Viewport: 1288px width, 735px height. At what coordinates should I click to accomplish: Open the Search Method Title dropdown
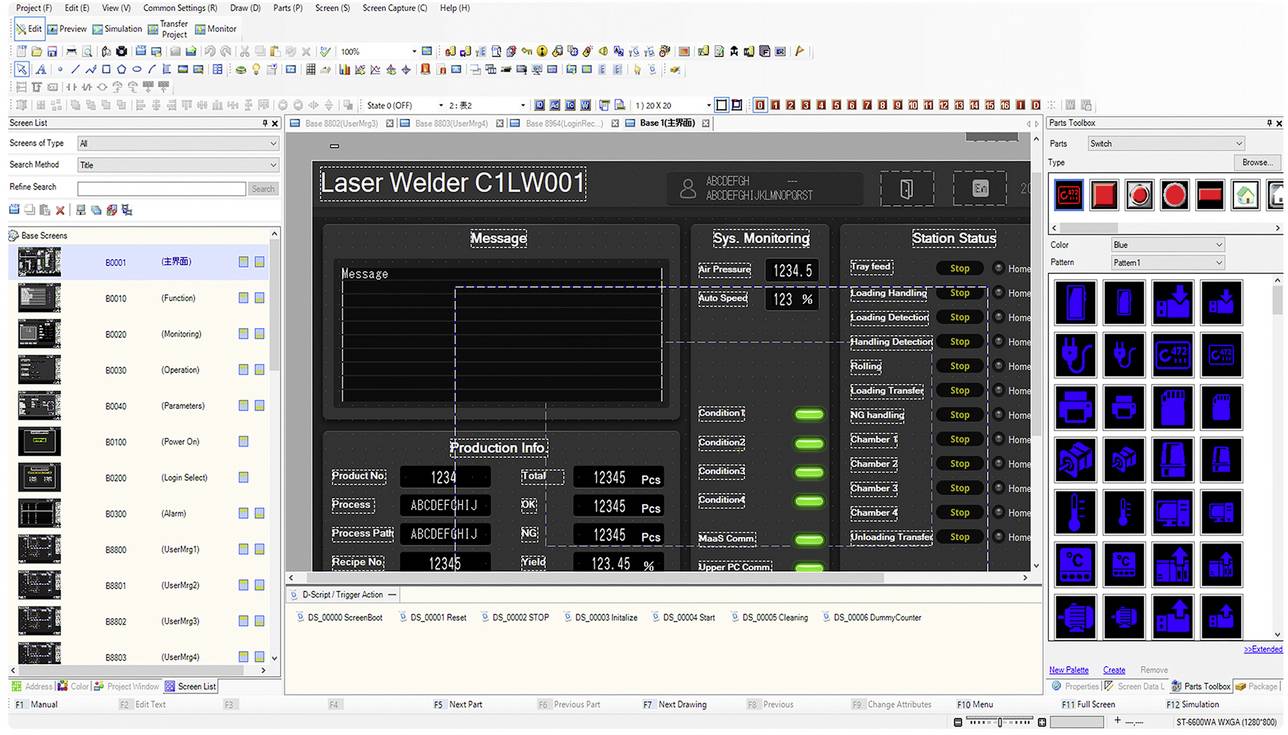(178, 165)
